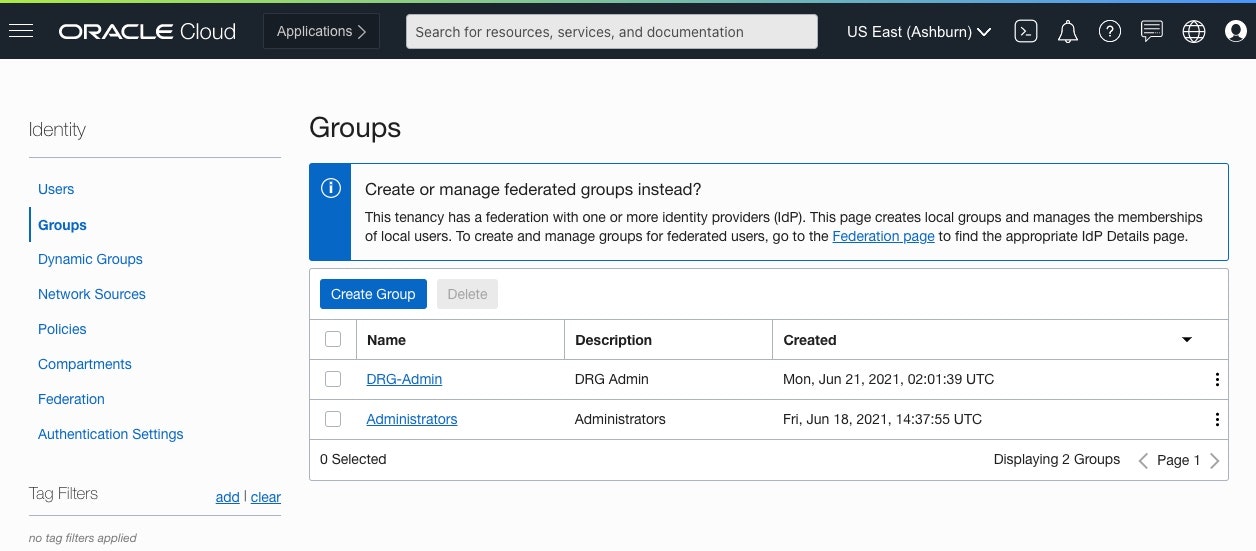Open the hamburger navigation menu
The image size is (1256, 551).
(21, 31)
